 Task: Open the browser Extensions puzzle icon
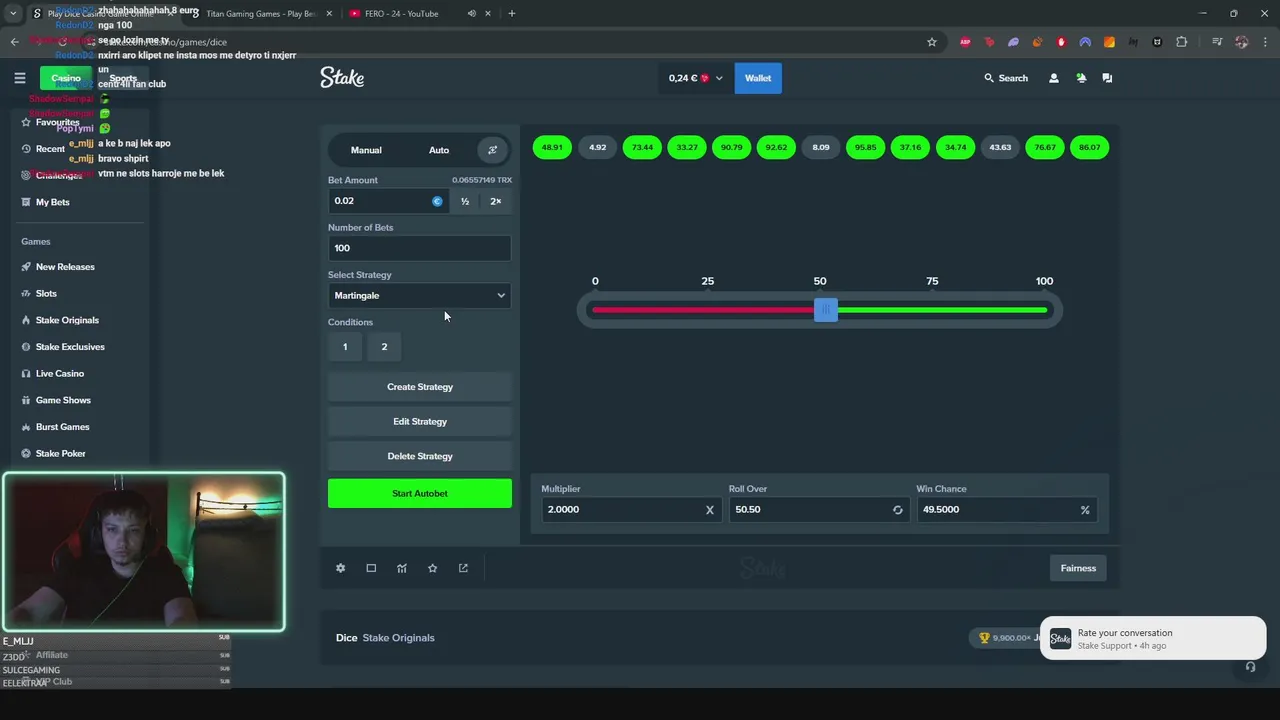tap(1182, 42)
